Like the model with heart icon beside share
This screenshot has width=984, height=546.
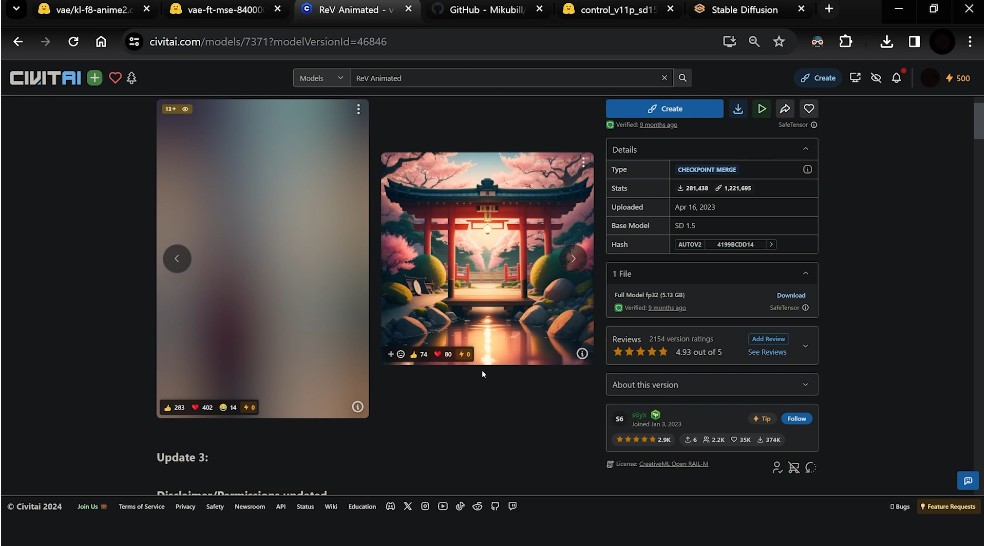point(809,109)
